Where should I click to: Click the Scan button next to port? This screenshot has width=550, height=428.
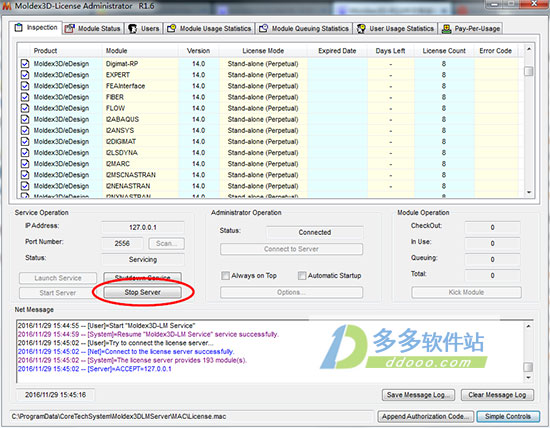pos(166,243)
